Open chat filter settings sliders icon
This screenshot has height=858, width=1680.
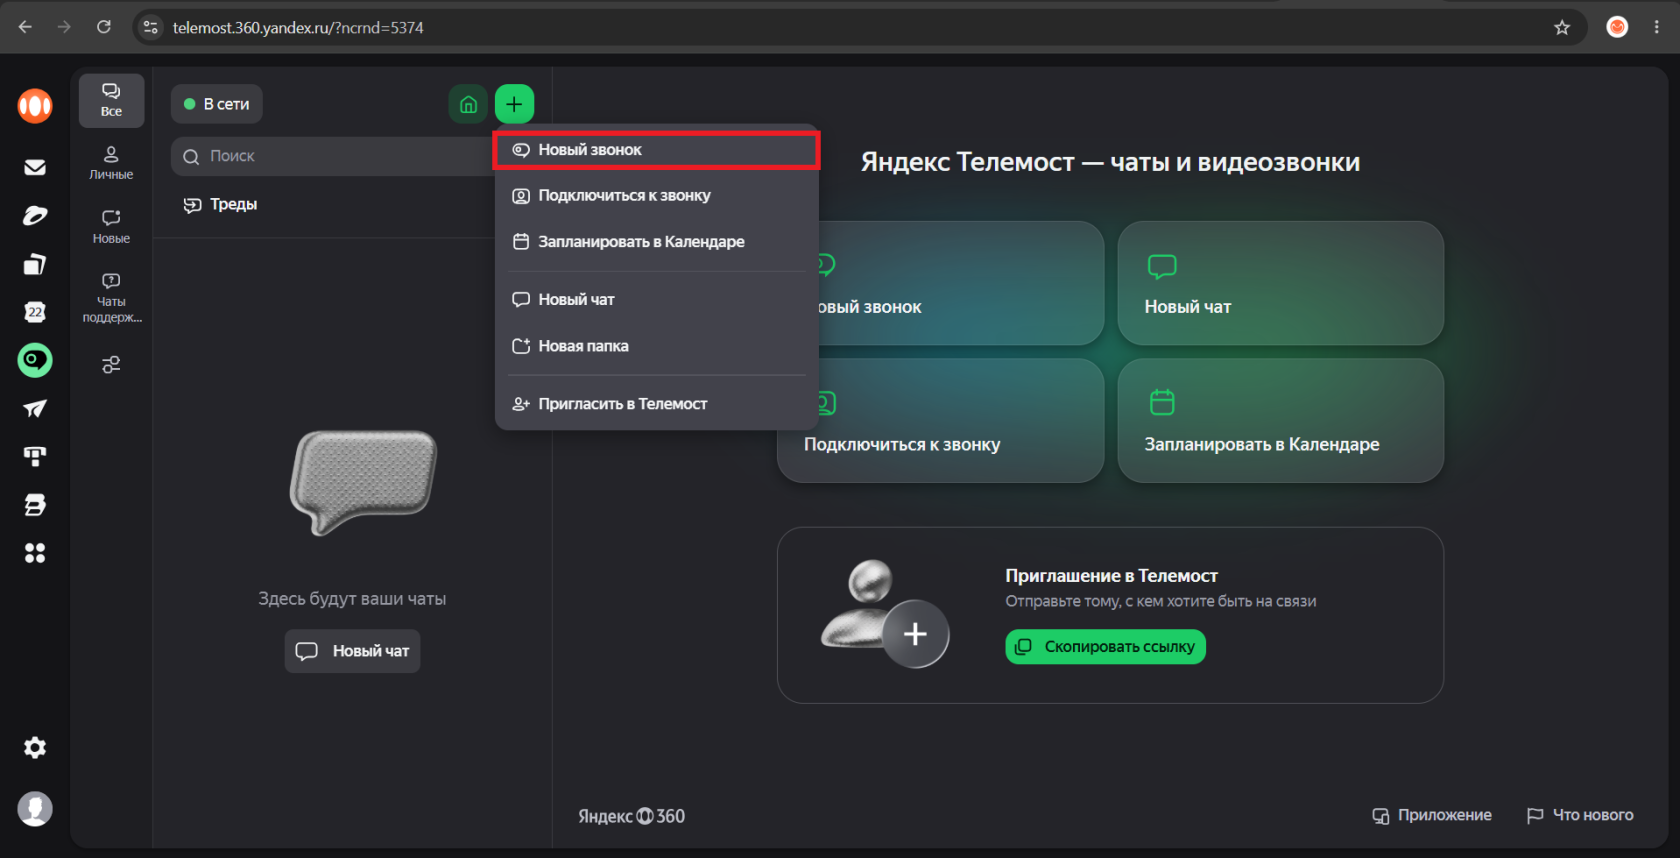pyautogui.click(x=111, y=365)
